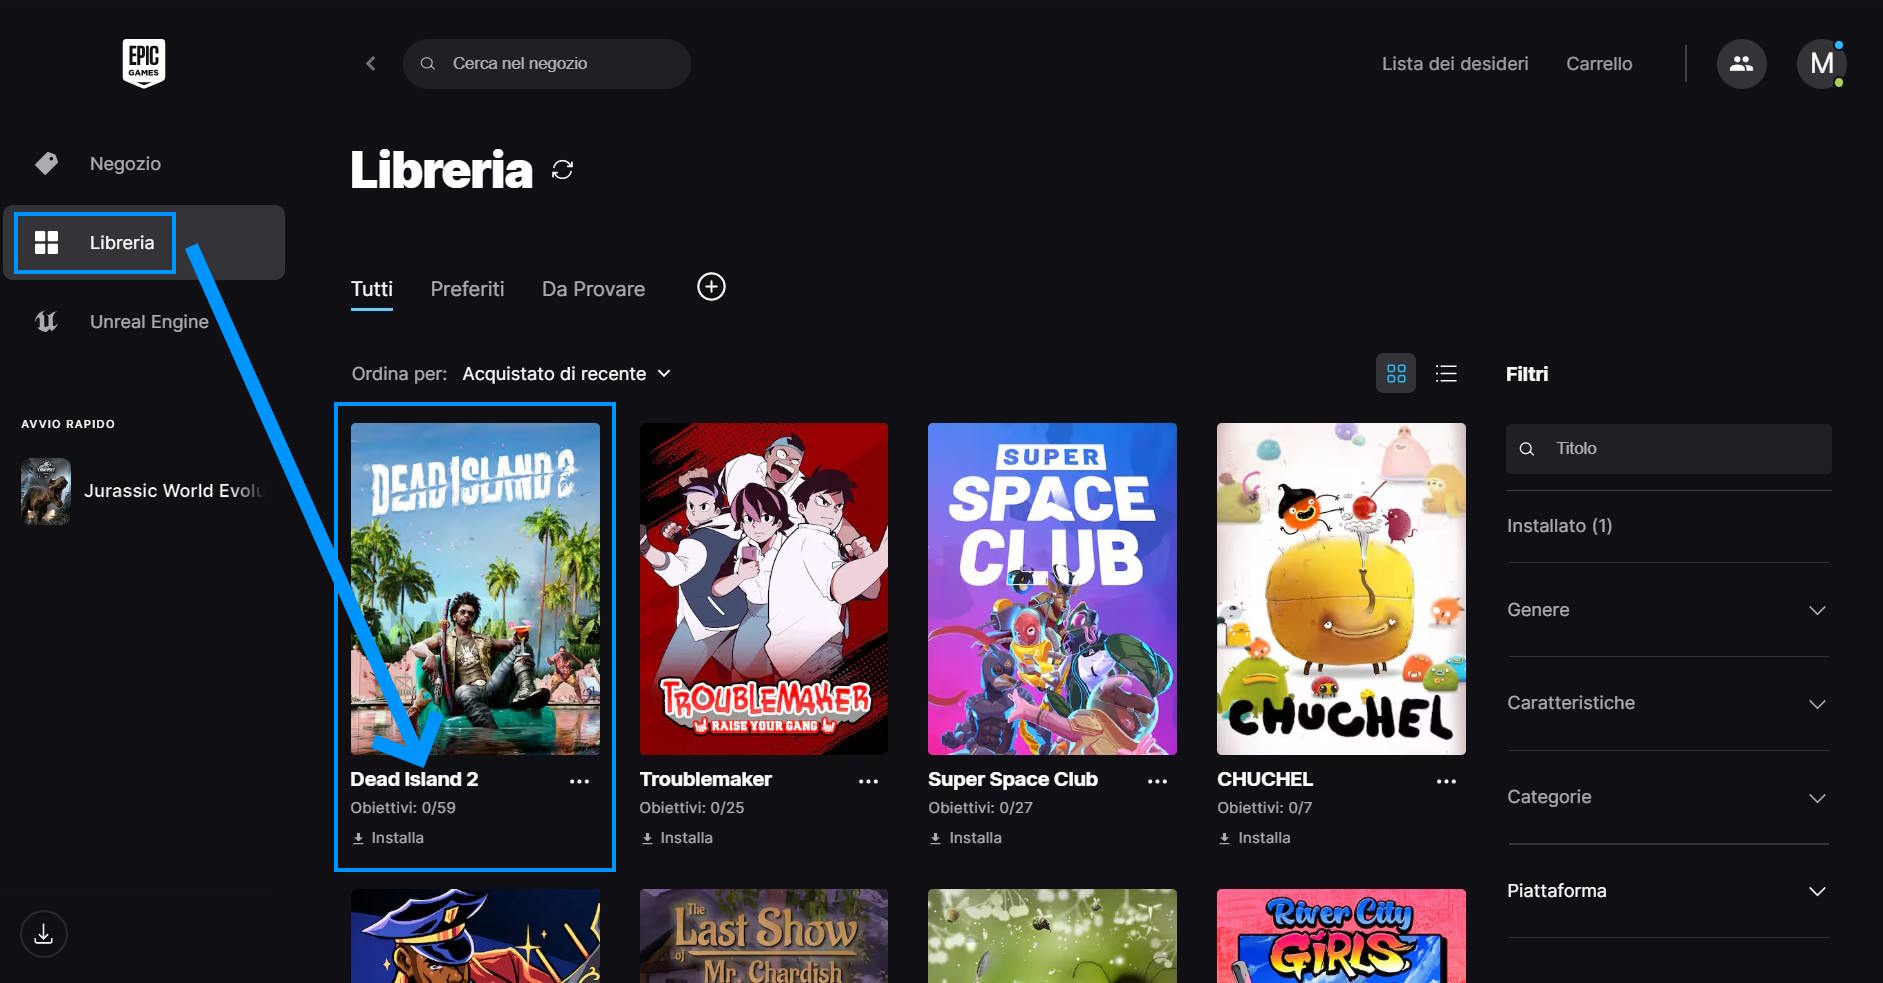Open the M profile avatar menu
This screenshot has height=983, width=1883.
tap(1821, 63)
